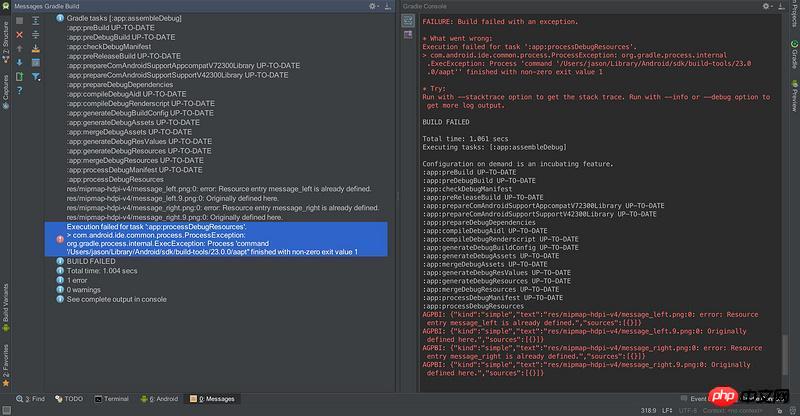Click the green Export to text file icon
Image resolution: width=800 pixels, height=416 pixels.
pyautogui.click(x=19, y=77)
